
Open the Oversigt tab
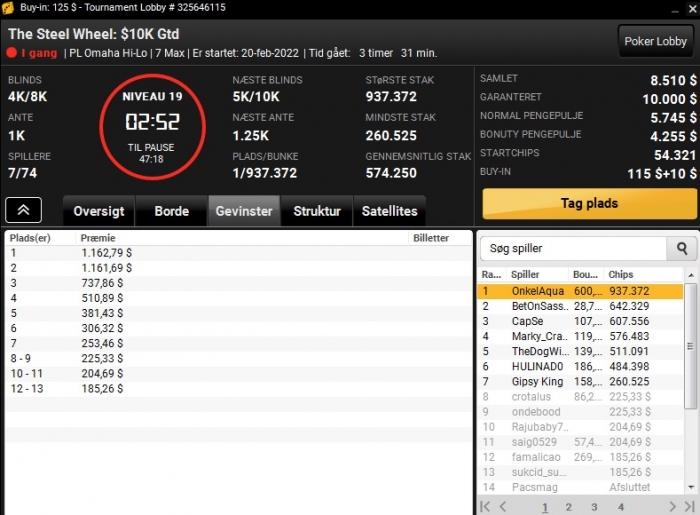tap(99, 211)
